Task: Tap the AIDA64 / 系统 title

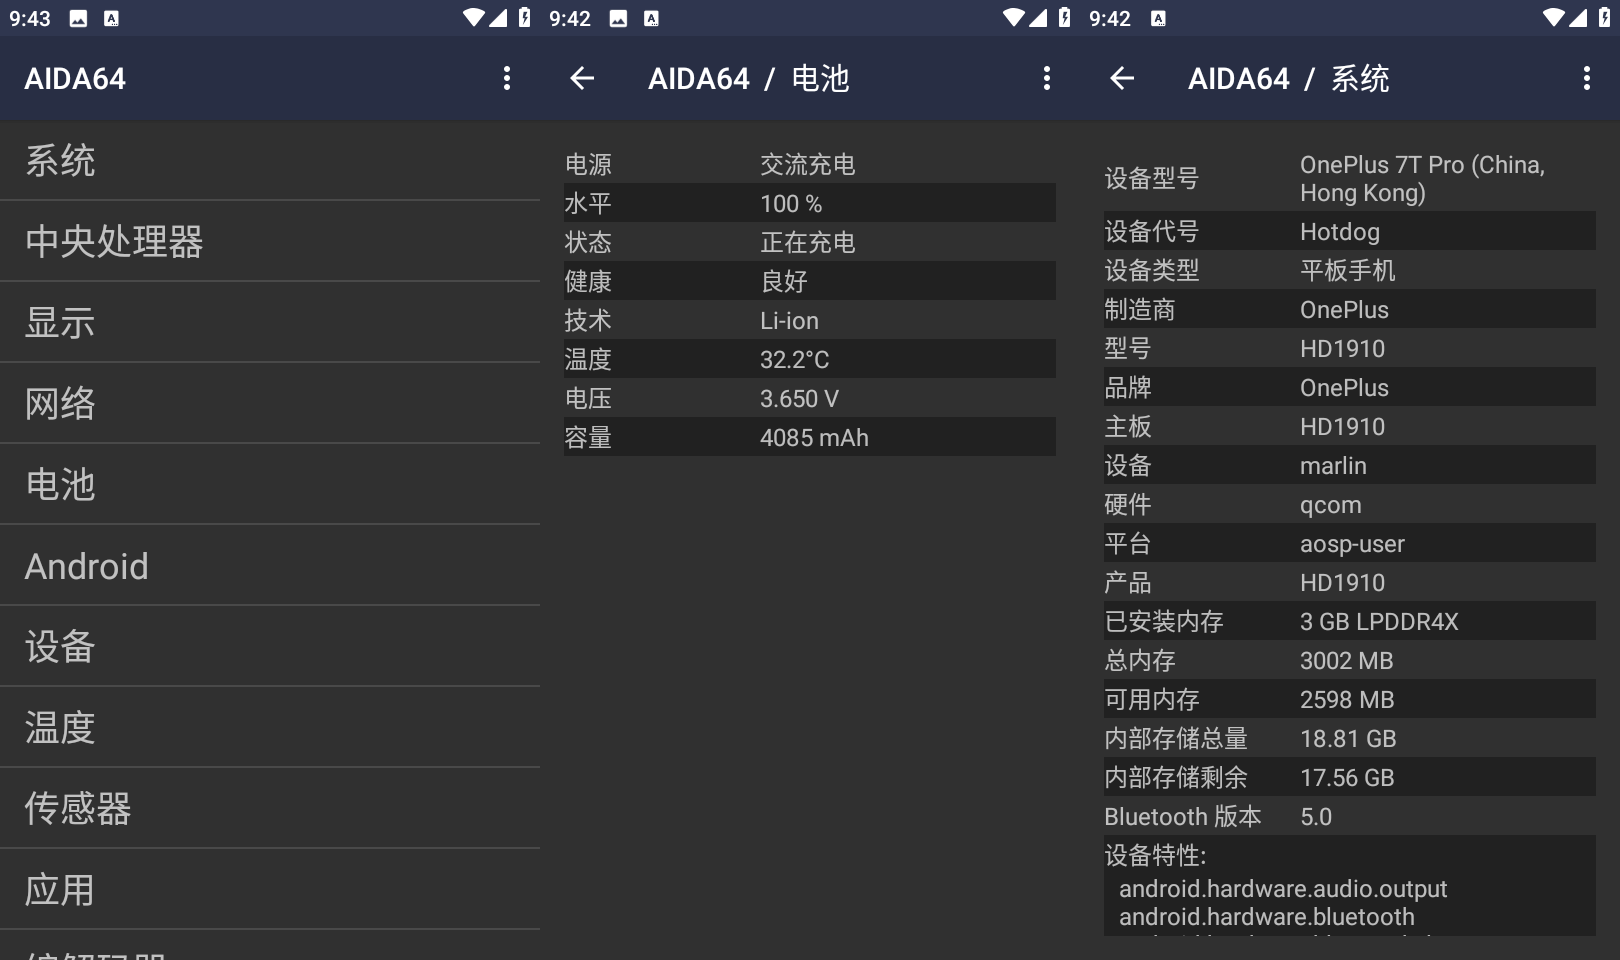Action: pos(1288,79)
